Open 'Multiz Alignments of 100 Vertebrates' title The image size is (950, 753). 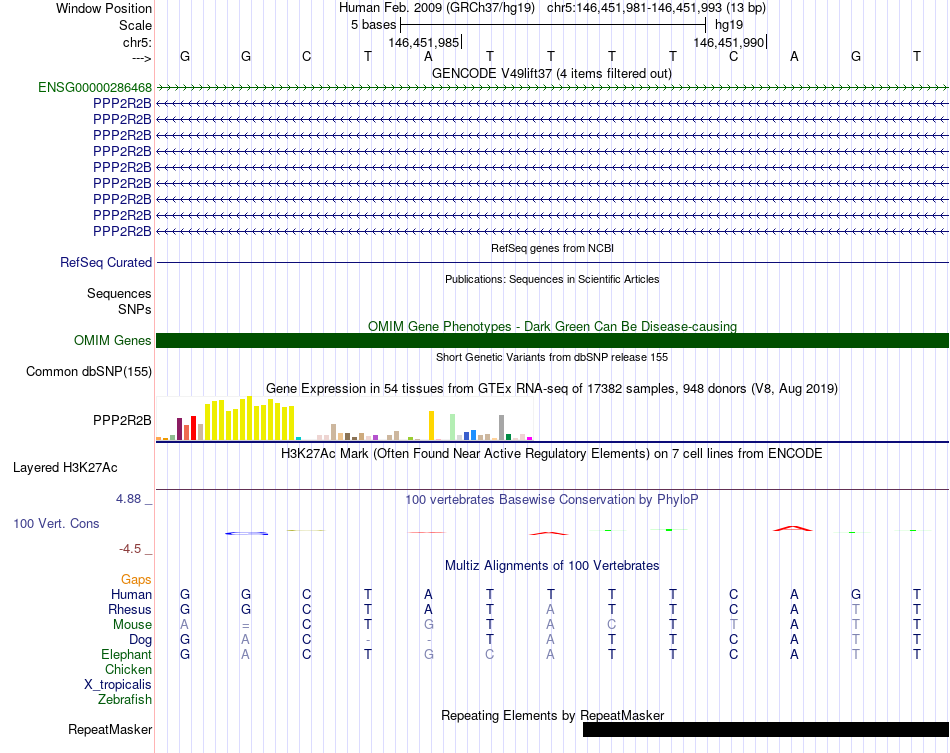pos(552,566)
